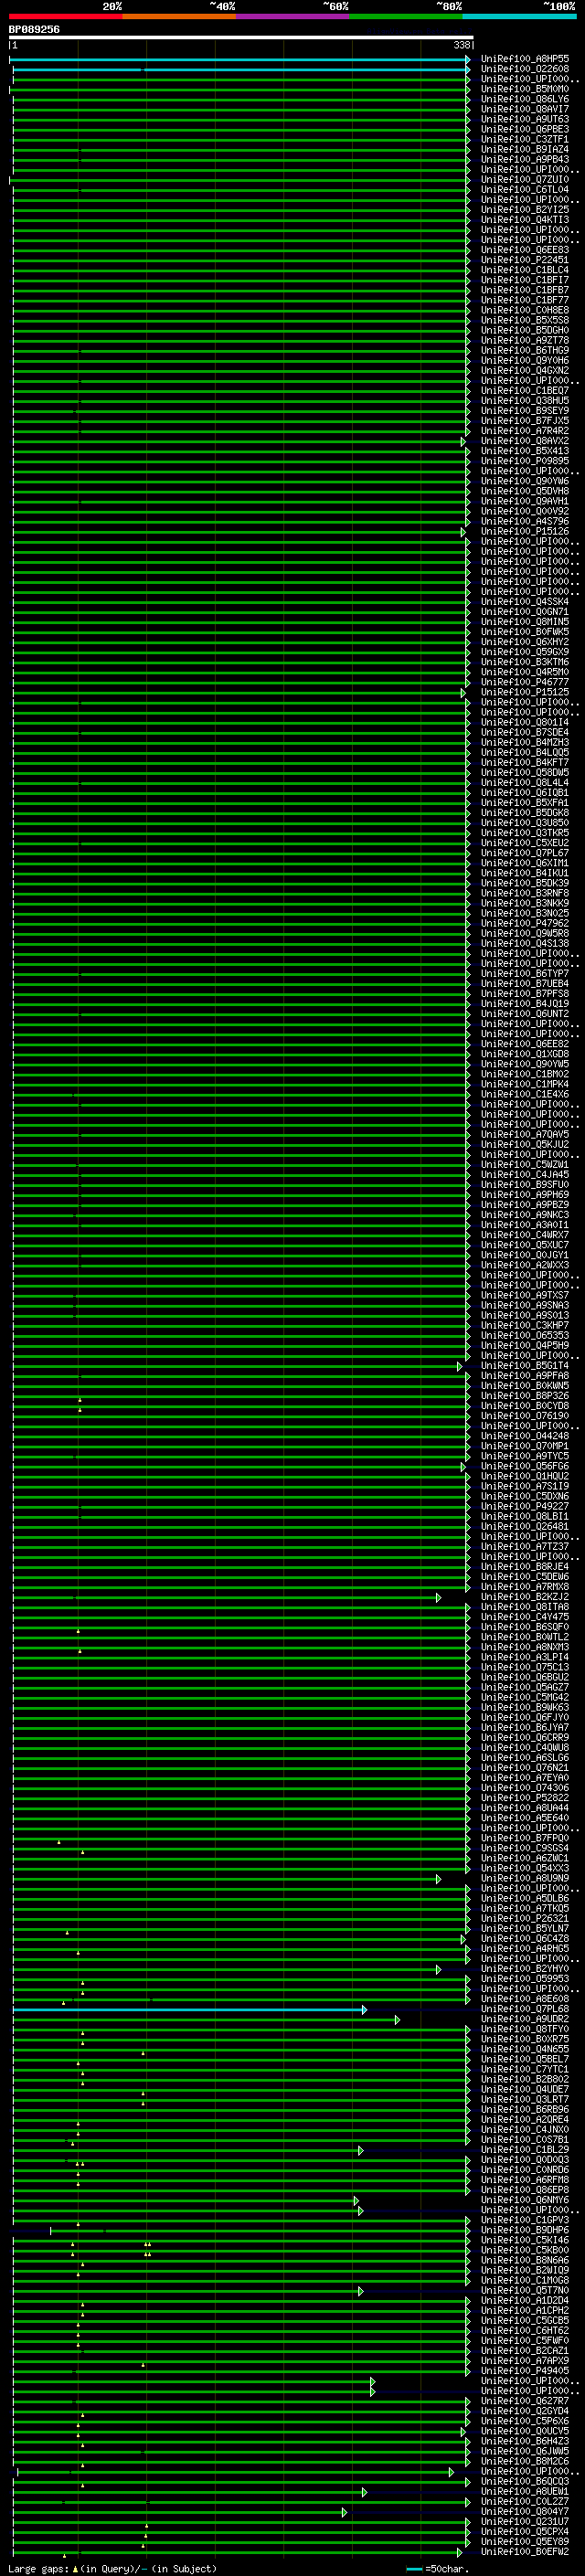Click the UniRef100_B2YHY0 label
The image size is (585, 2576).
tap(525, 1968)
